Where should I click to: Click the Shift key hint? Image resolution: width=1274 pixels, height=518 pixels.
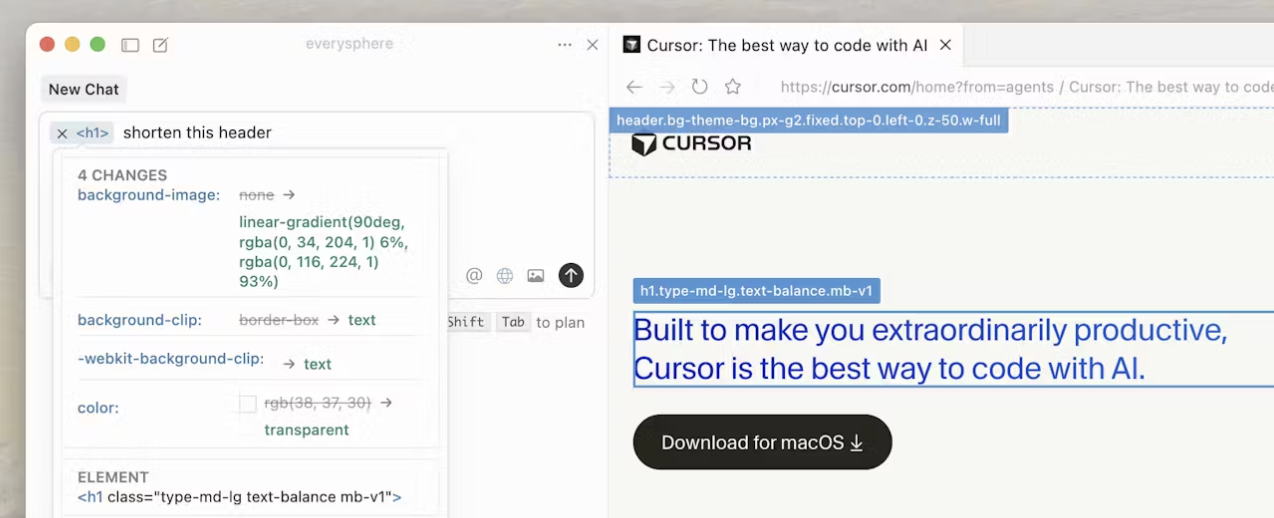click(x=465, y=322)
